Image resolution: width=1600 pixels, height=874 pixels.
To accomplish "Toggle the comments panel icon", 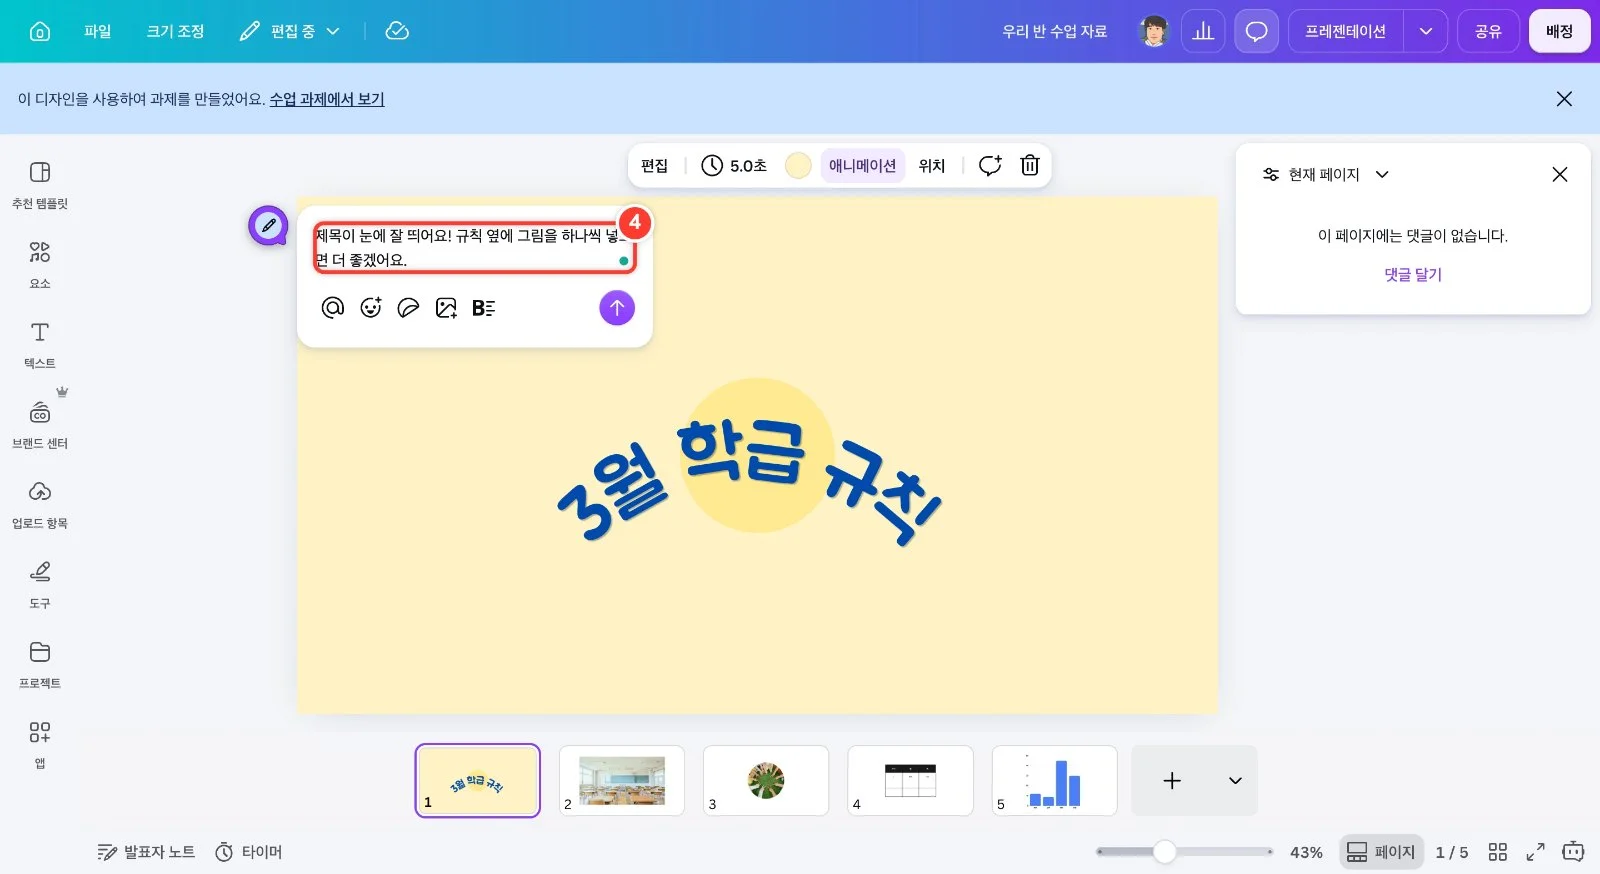I will pos(1256,31).
